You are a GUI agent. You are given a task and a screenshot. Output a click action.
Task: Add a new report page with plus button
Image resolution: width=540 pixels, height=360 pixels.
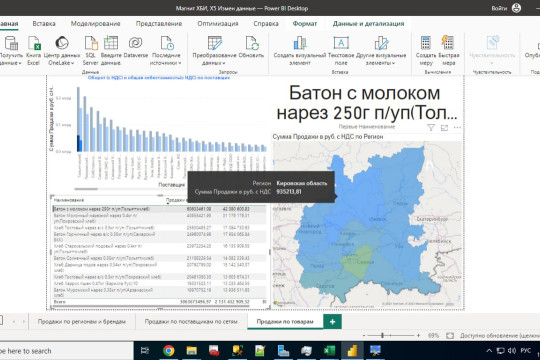pyautogui.click(x=332, y=321)
